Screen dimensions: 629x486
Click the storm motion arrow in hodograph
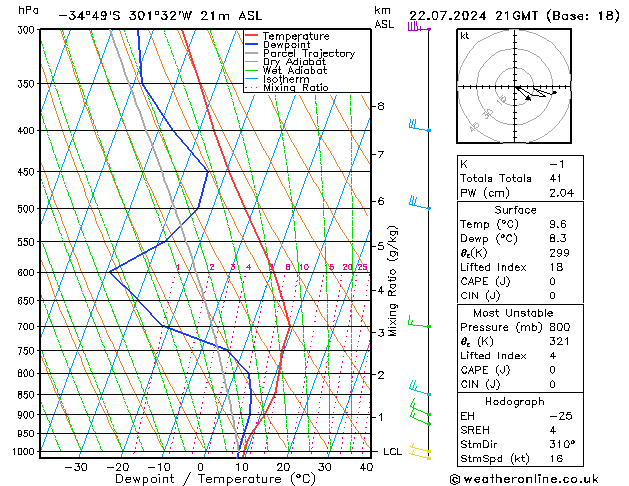[x=535, y=93]
